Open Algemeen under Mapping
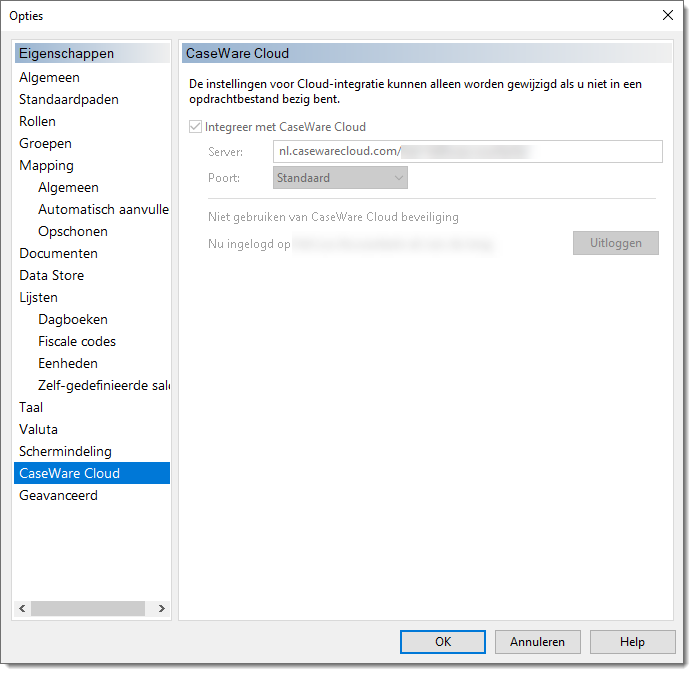Image resolution: width=694 pixels, height=674 pixels. (68, 188)
